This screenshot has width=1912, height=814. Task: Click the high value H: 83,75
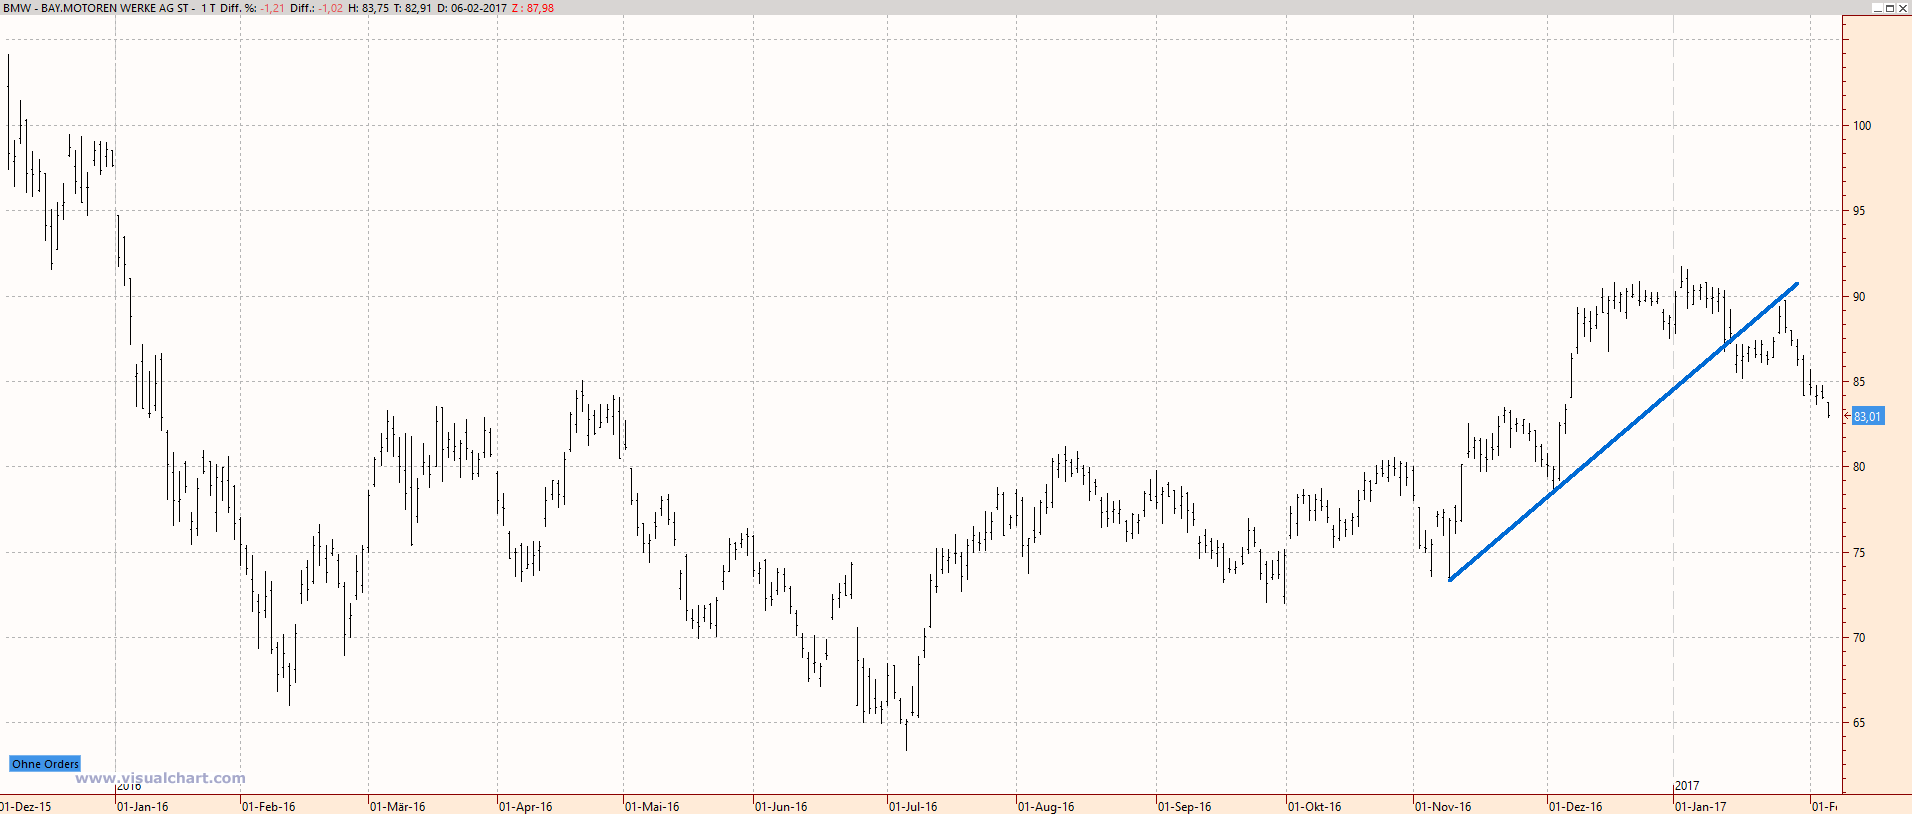(368, 8)
